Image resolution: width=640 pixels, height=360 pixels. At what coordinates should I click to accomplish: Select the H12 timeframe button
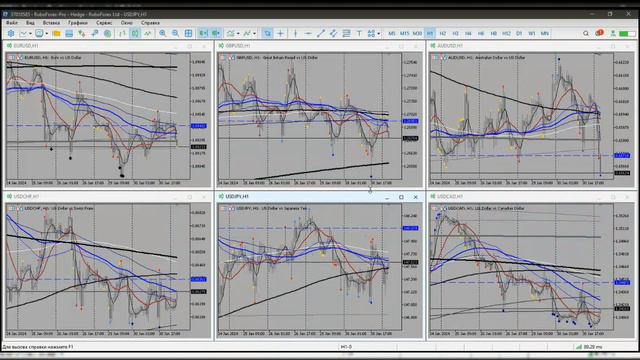(506, 33)
